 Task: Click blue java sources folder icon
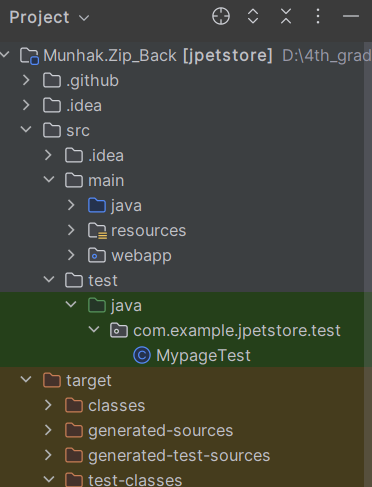(97, 205)
